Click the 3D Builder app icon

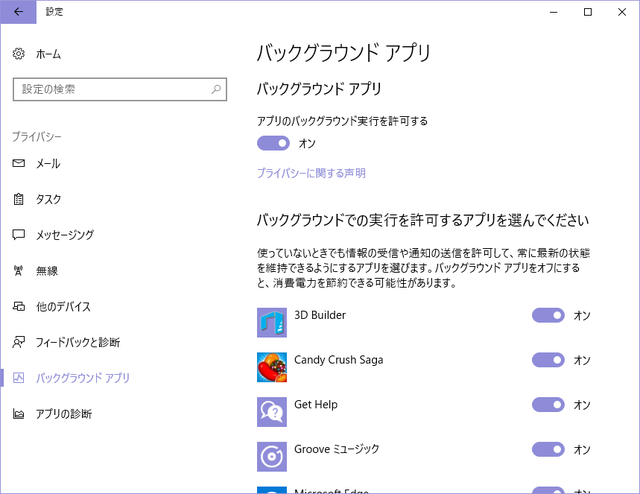pyautogui.click(x=272, y=323)
